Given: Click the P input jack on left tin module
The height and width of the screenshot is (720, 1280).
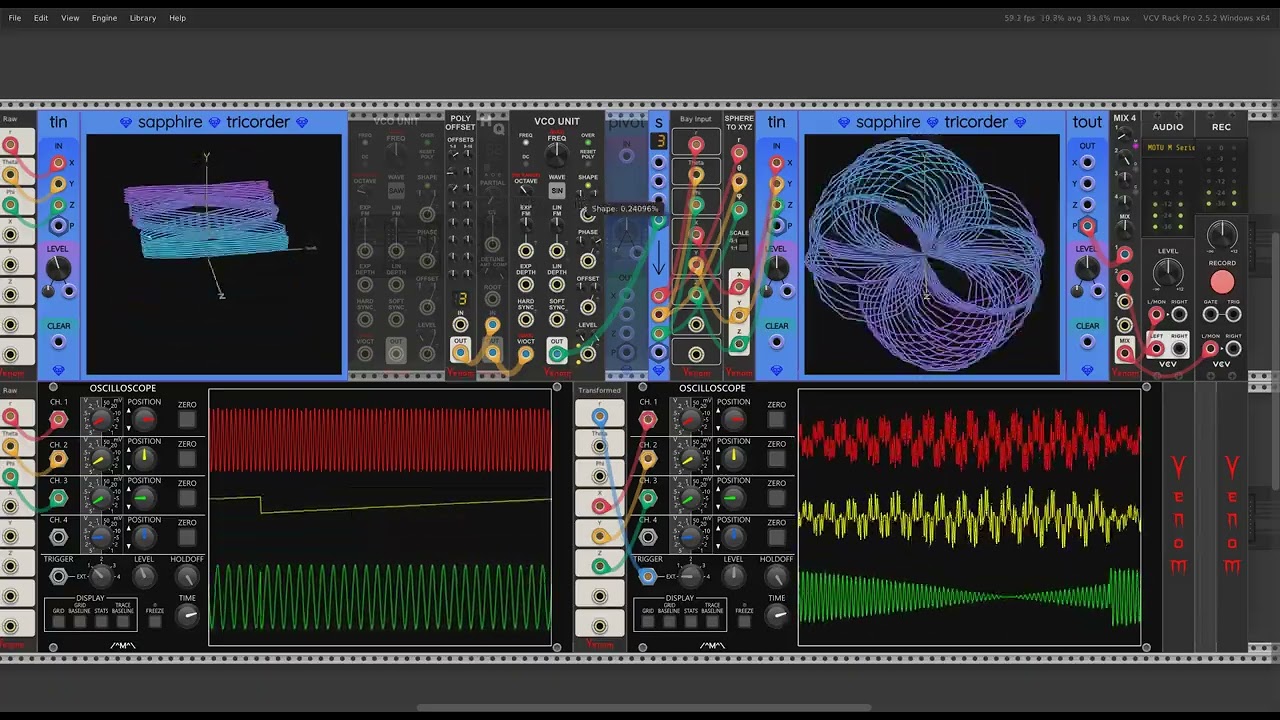Looking at the screenshot, I should pos(58,226).
